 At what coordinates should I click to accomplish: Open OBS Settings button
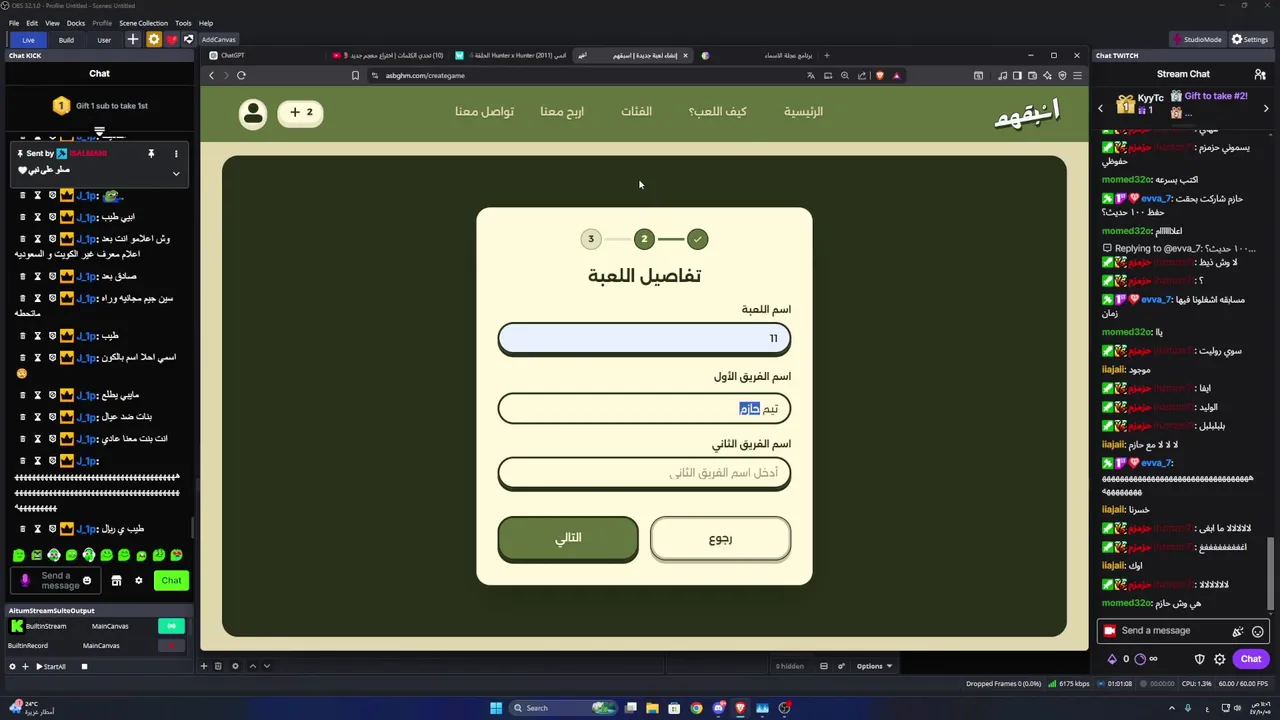(1250, 39)
